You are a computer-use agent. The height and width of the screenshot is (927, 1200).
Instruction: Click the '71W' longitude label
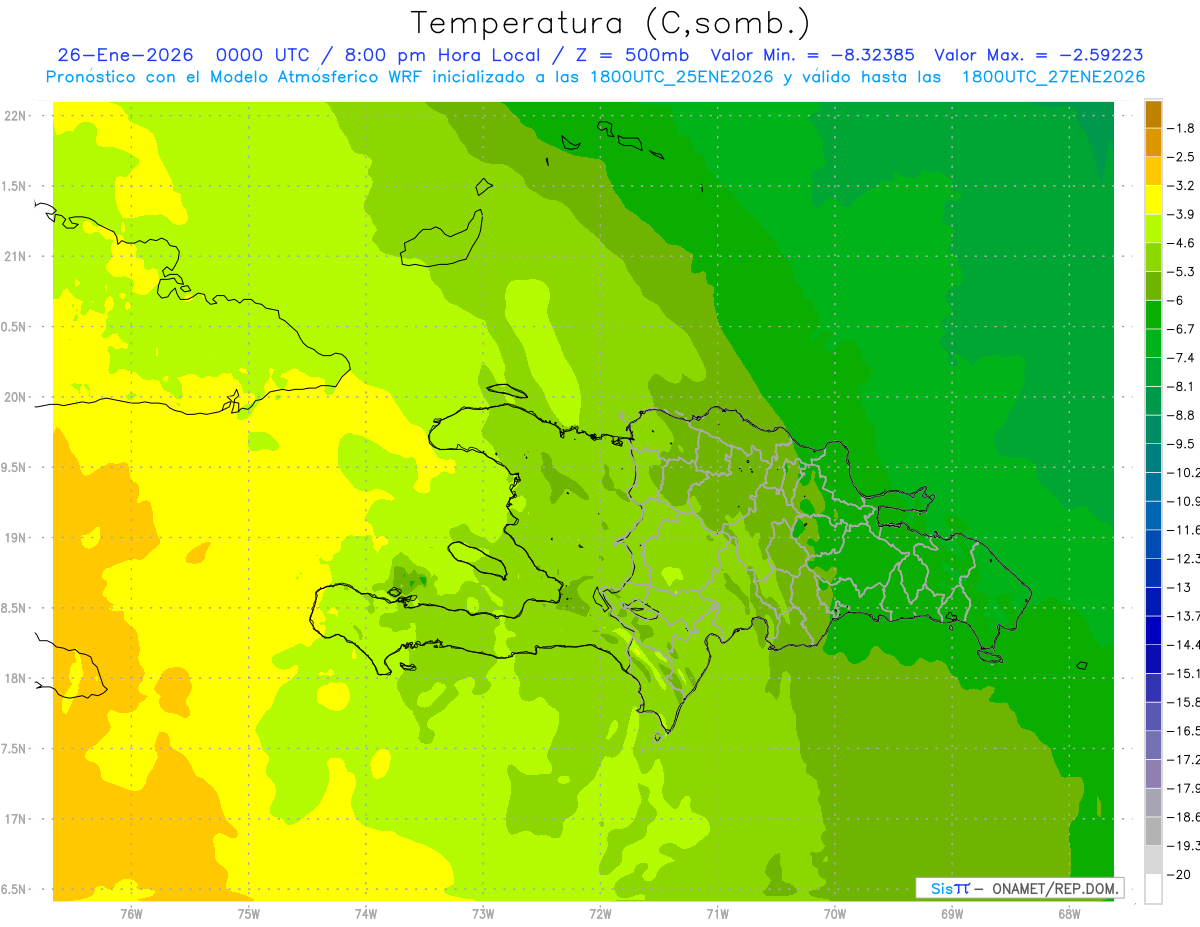717,914
